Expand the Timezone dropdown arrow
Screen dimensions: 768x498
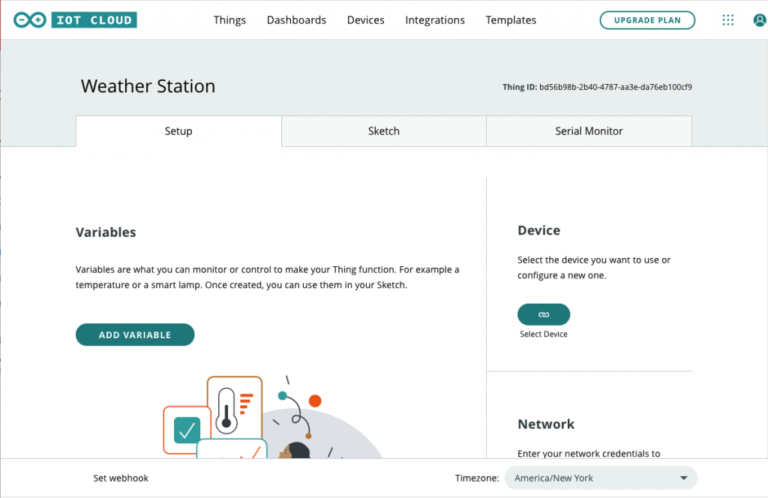point(683,478)
